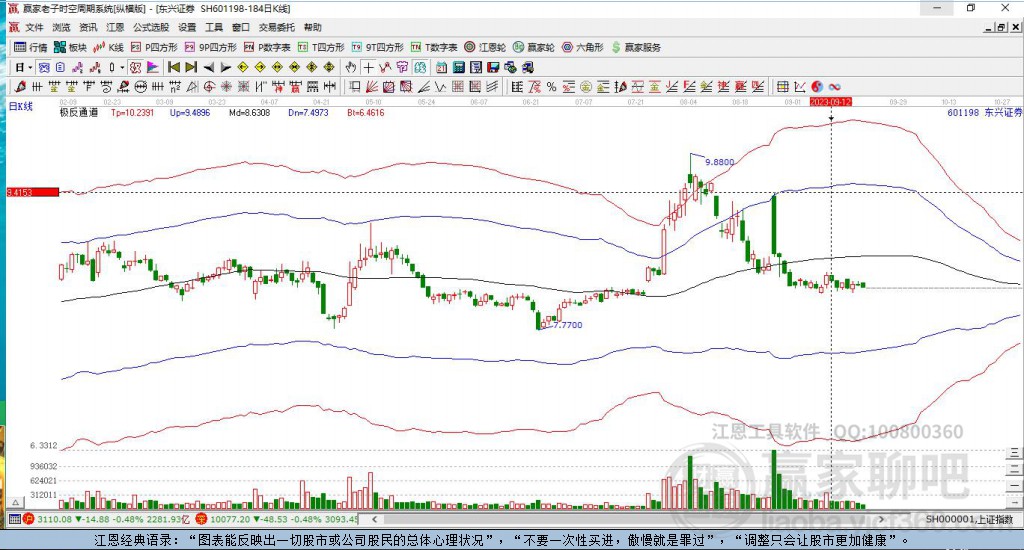Click the yin-yang taiji icon
Viewport: 1024px width, 550px height.
click(x=817, y=86)
